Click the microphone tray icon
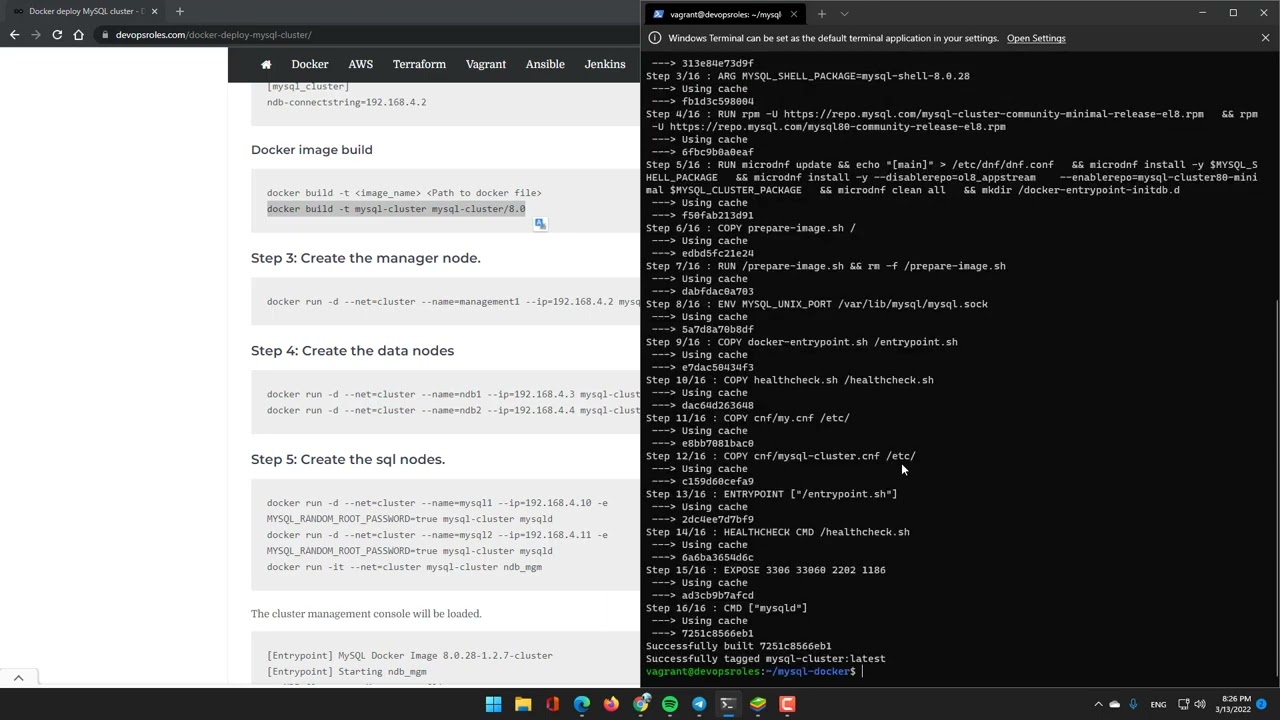Viewport: 1280px width, 720px height. (1134, 704)
